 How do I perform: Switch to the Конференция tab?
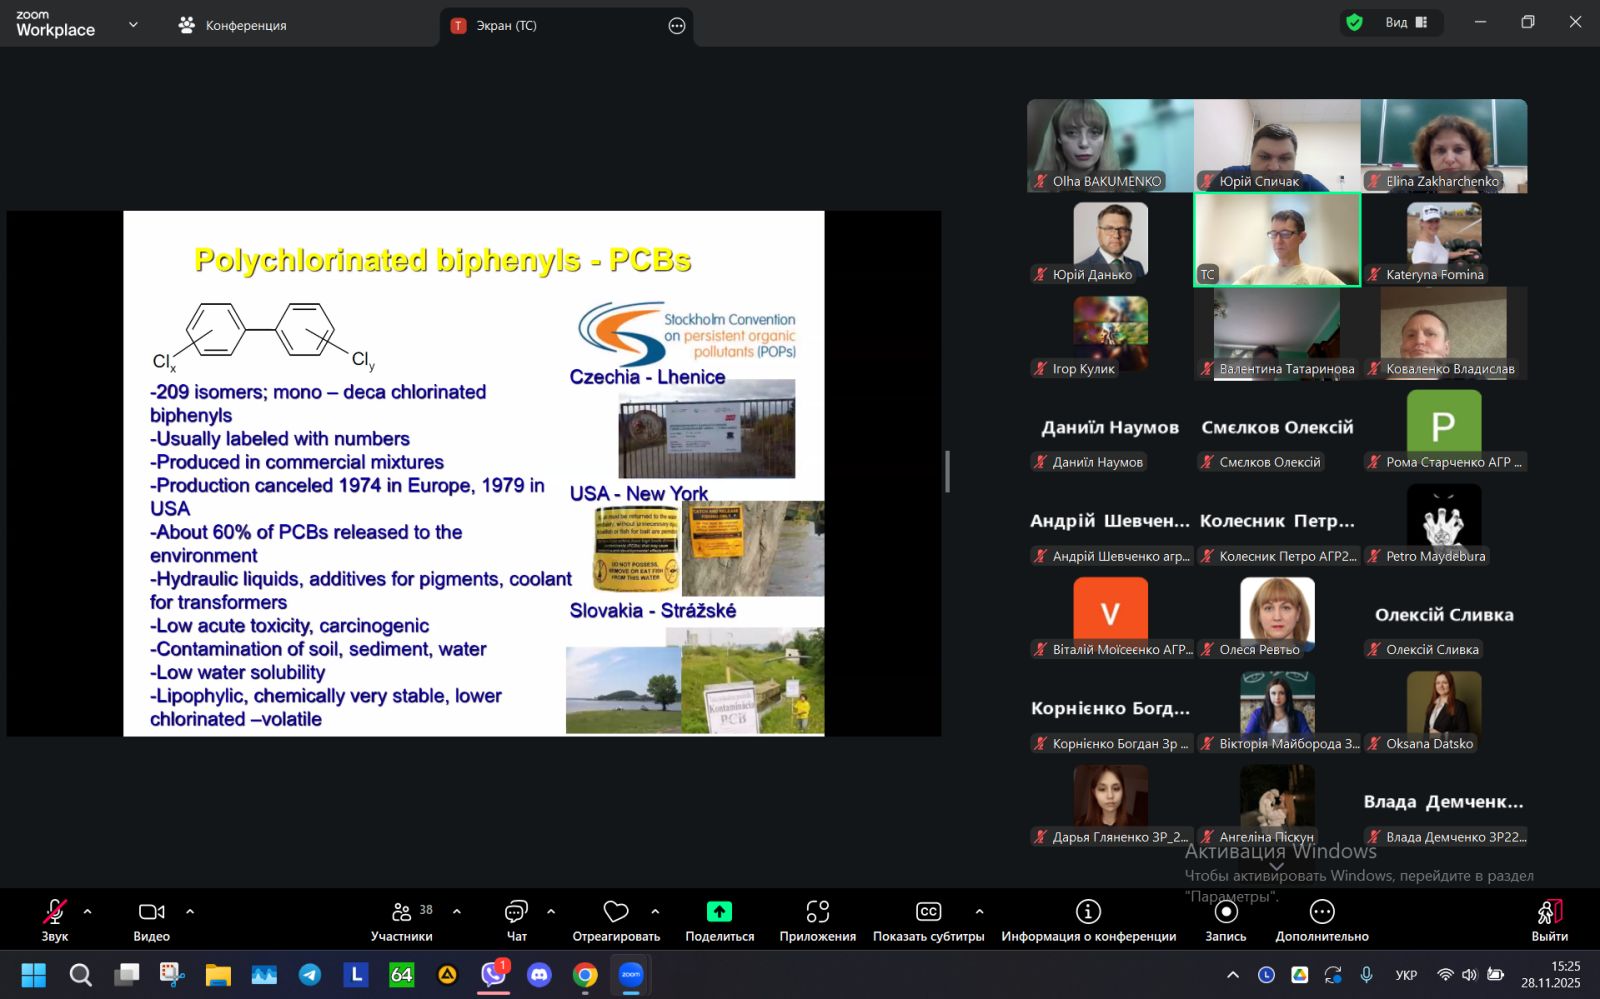click(233, 26)
